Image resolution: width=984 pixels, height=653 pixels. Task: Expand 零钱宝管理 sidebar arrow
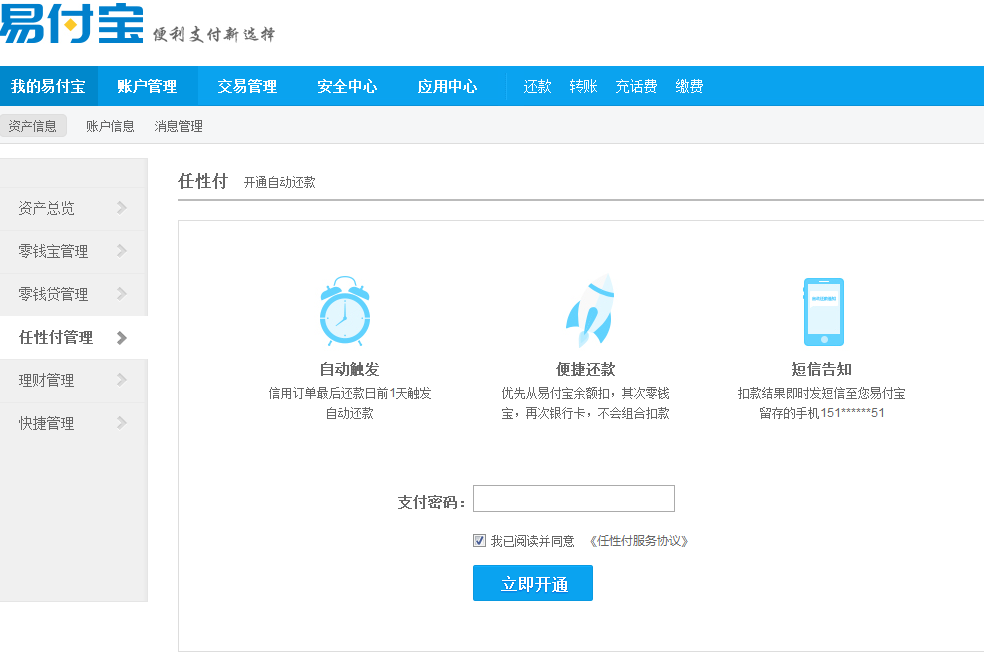point(122,251)
